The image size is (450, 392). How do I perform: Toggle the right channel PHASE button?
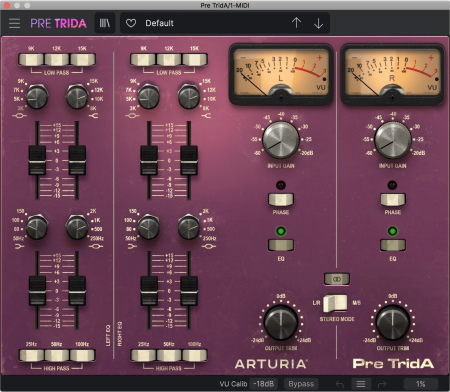coord(393,199)
